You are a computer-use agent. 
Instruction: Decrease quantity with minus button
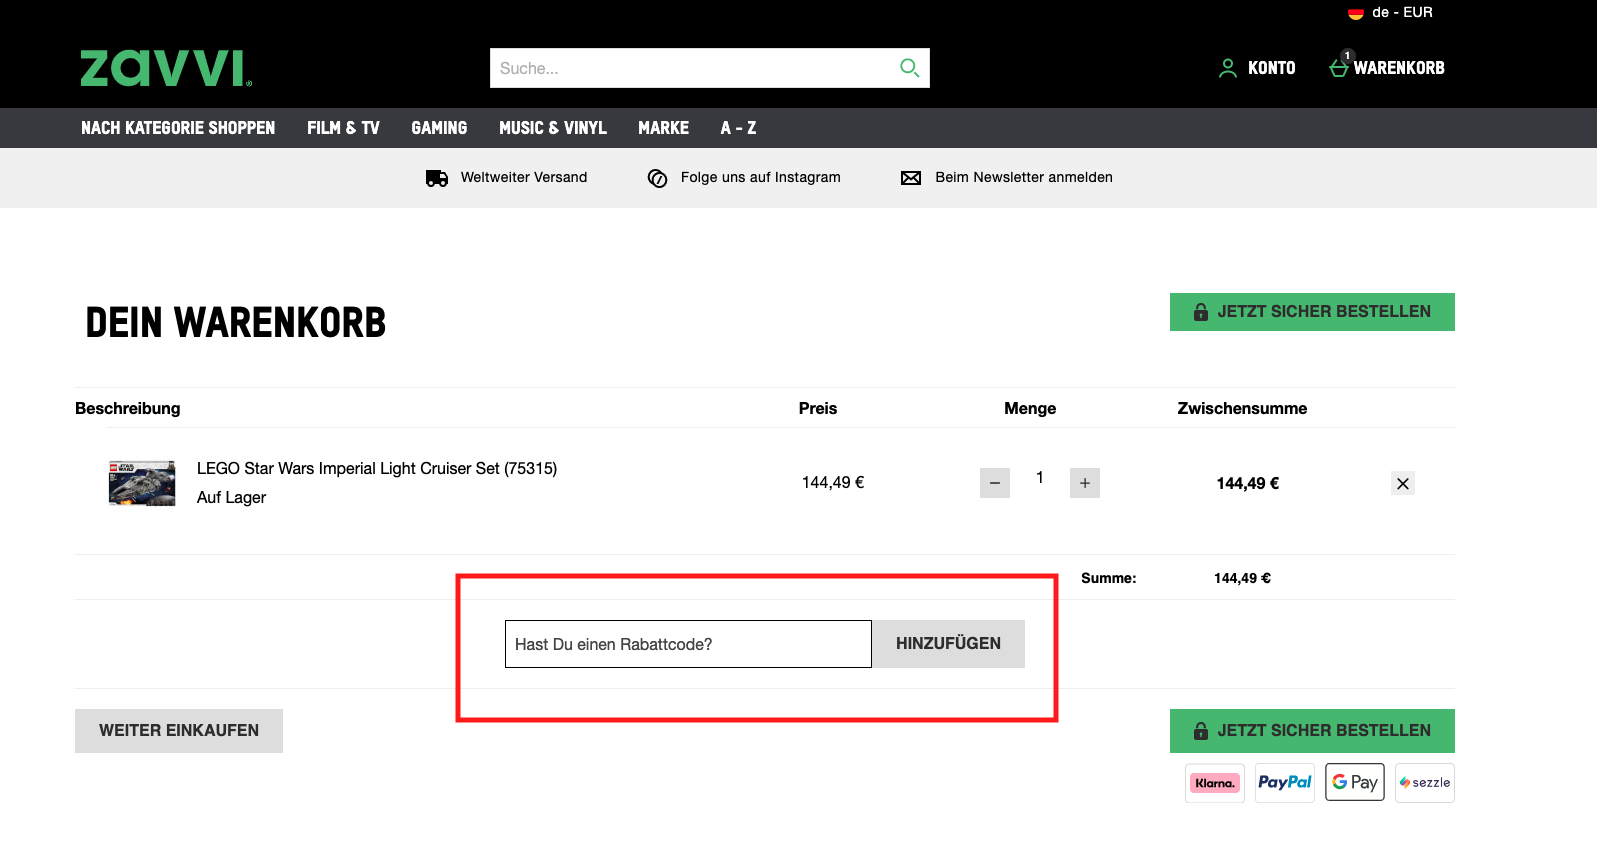995,483
